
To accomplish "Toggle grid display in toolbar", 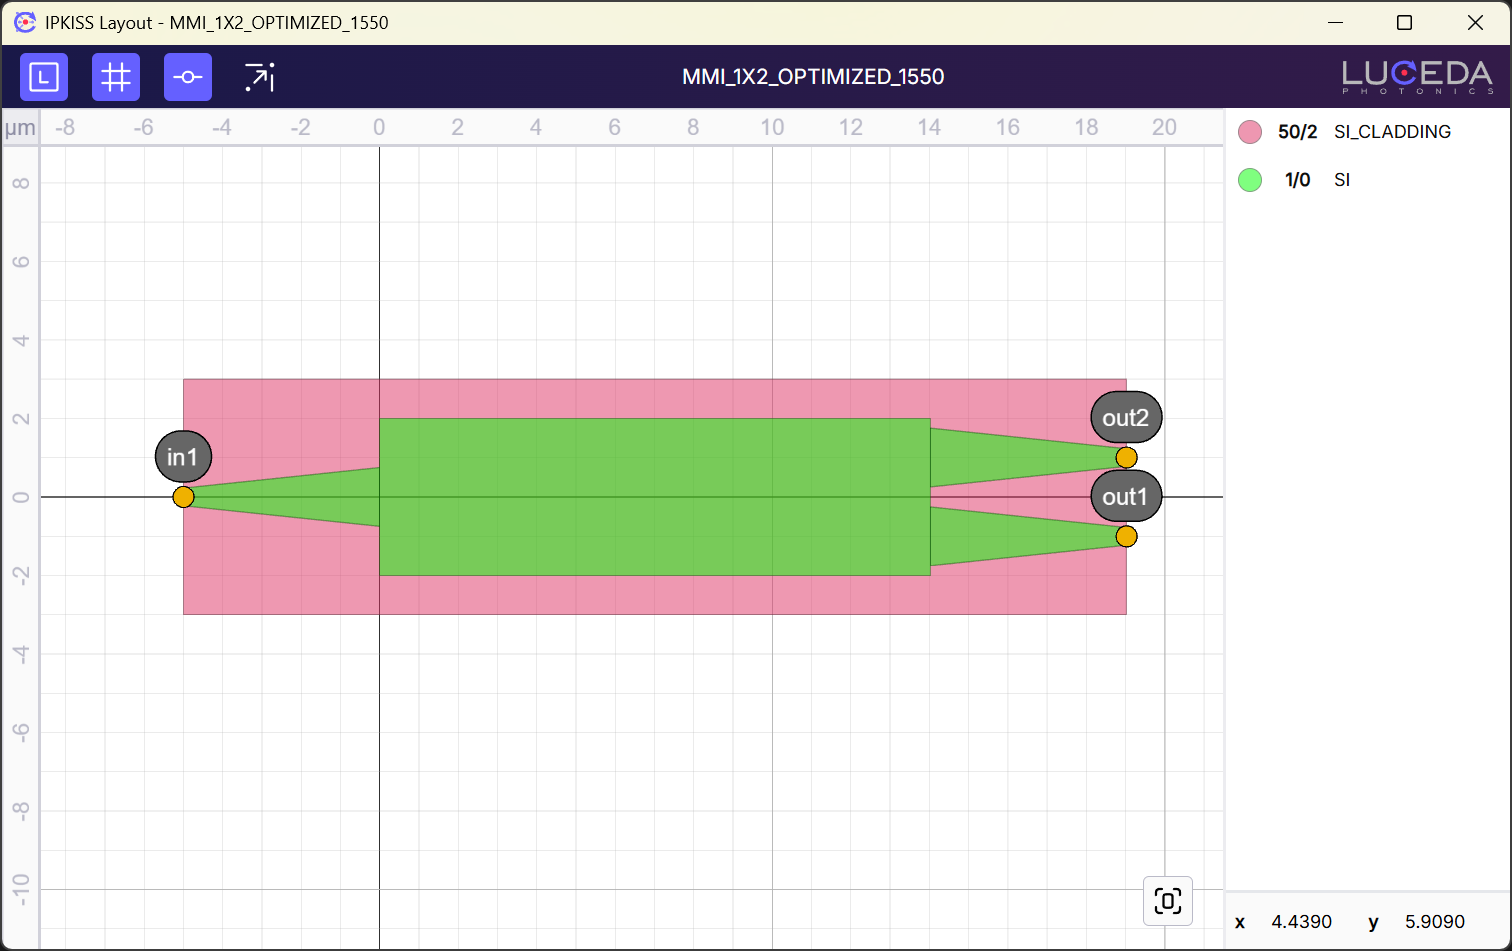I will pos(116,77).
